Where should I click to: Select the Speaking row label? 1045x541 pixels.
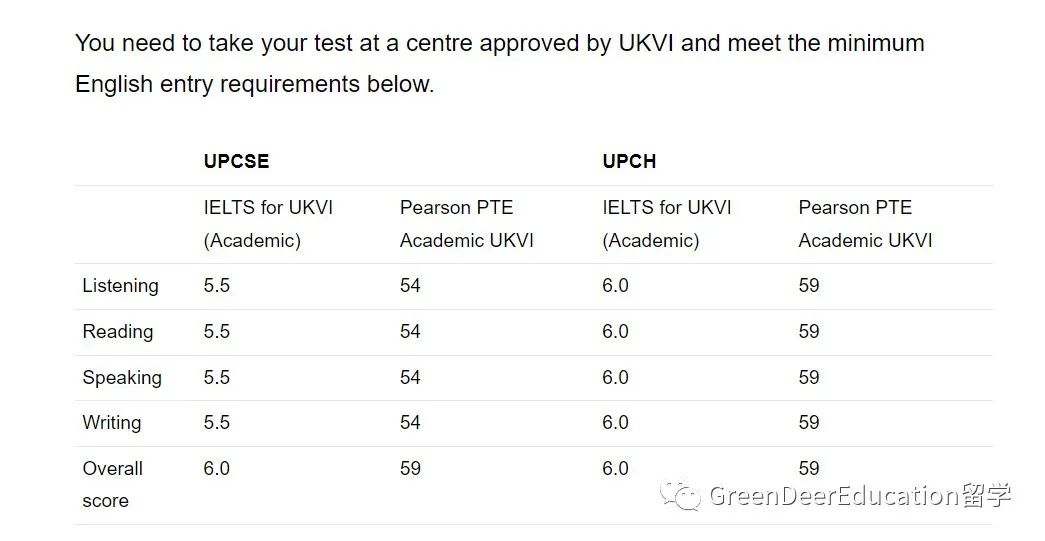click(121, 378)
